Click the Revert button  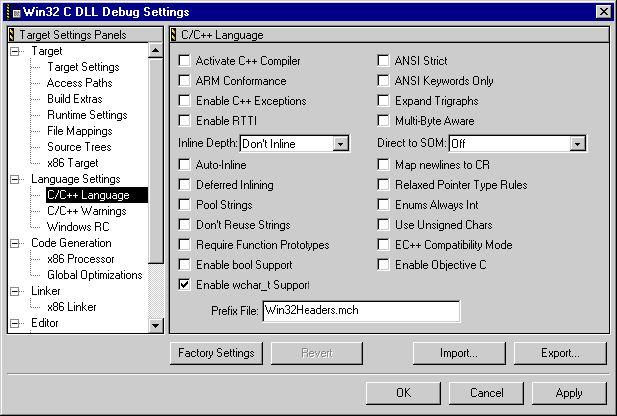coord(317,353)
